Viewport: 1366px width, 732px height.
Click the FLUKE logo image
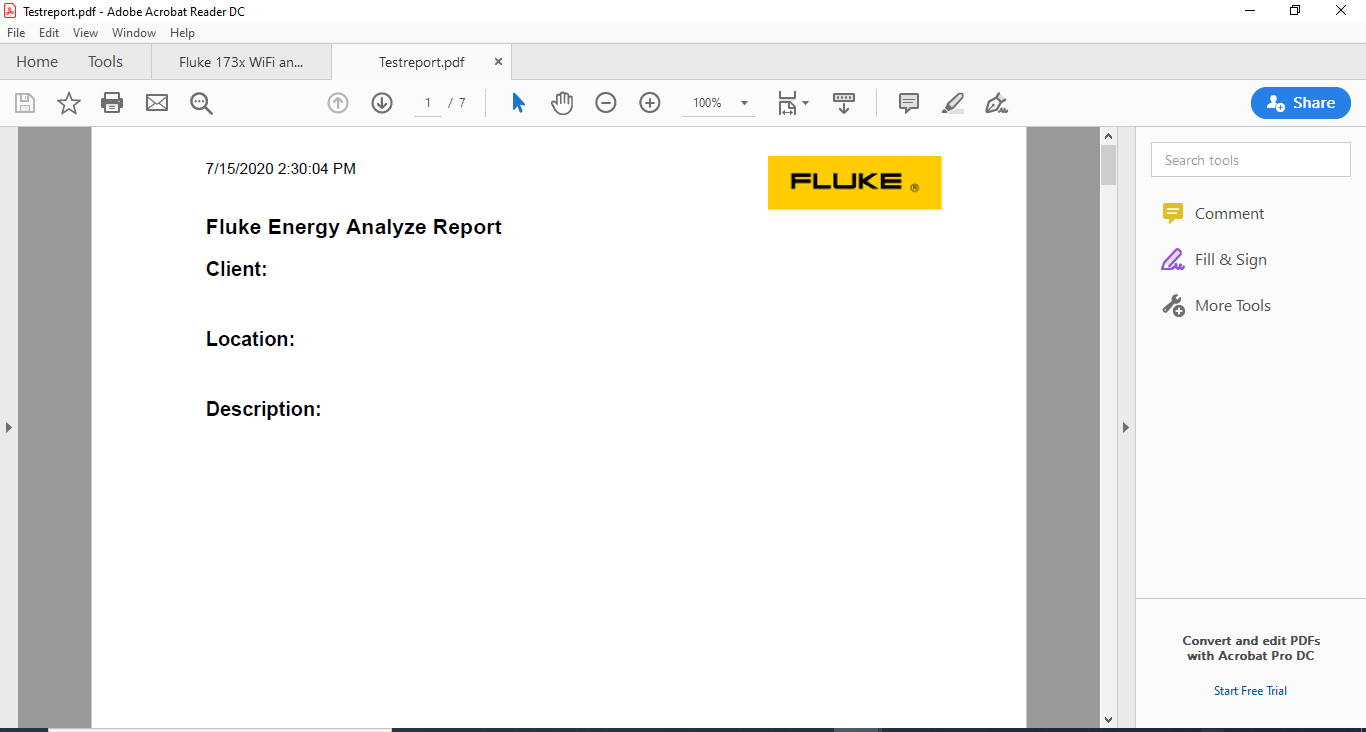pyautogui.click(x=855, y=183)
